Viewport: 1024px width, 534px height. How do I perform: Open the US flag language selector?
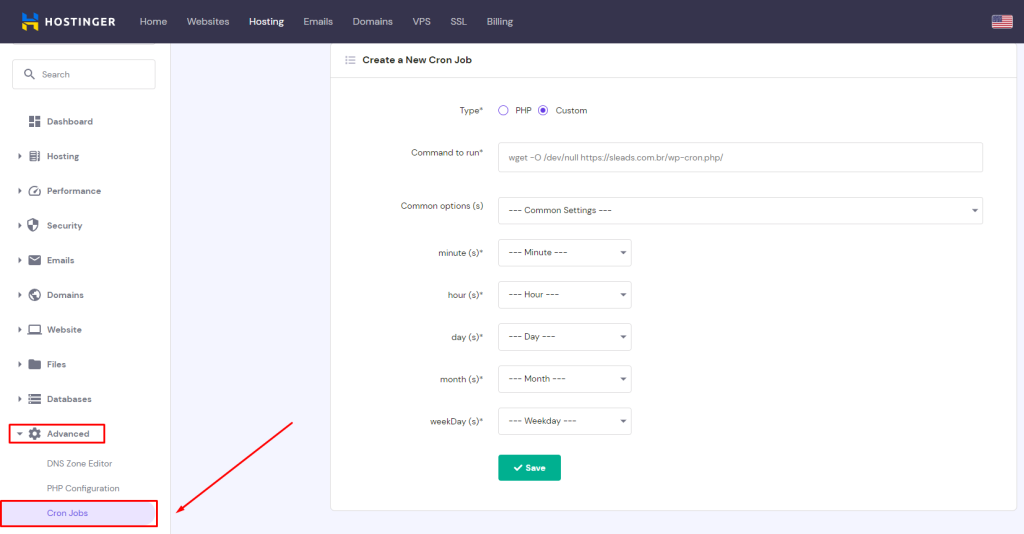tap(1001, 21)
